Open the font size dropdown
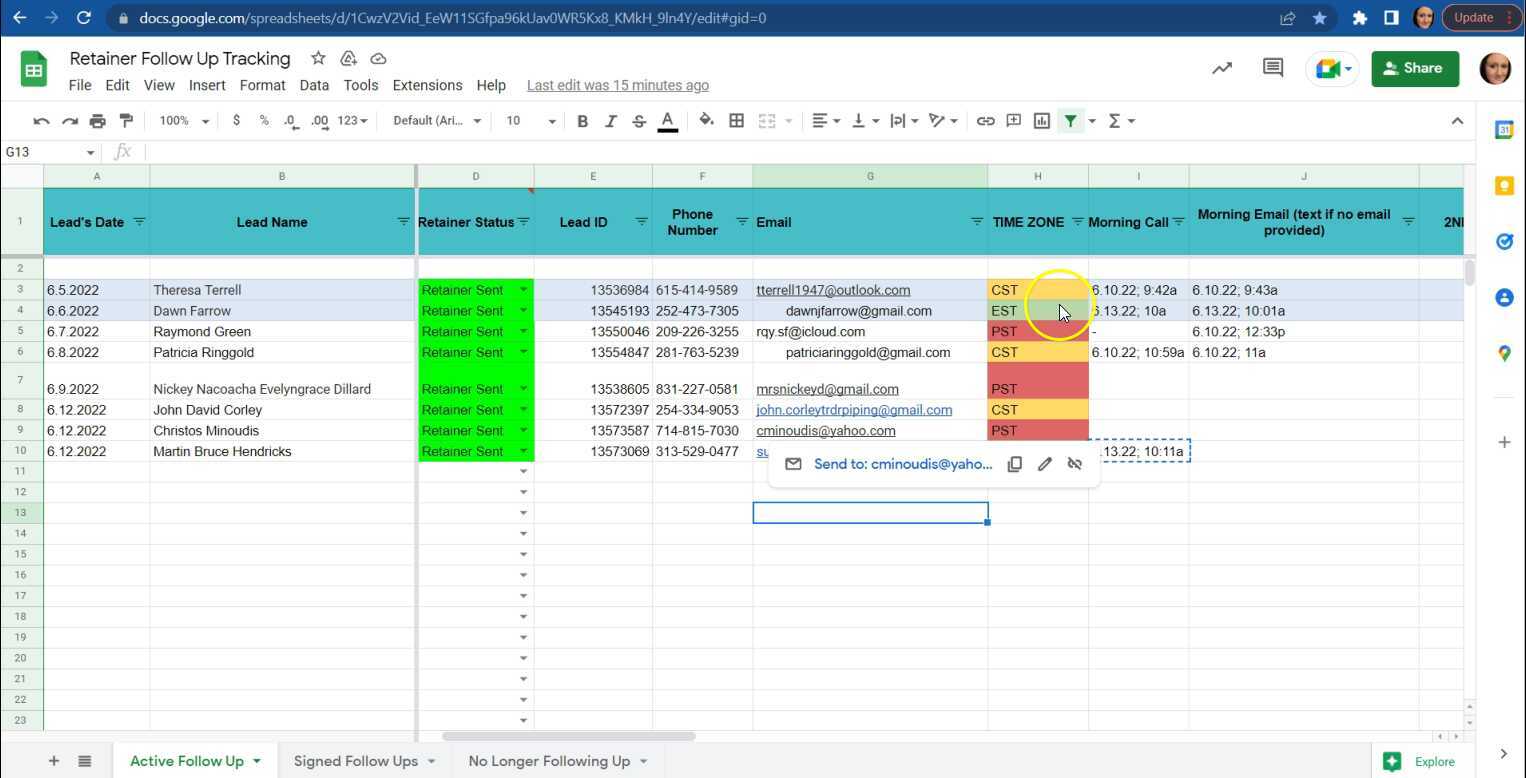Image resolution: width=1526 pixels, height=778 pixels. [530, 121]
